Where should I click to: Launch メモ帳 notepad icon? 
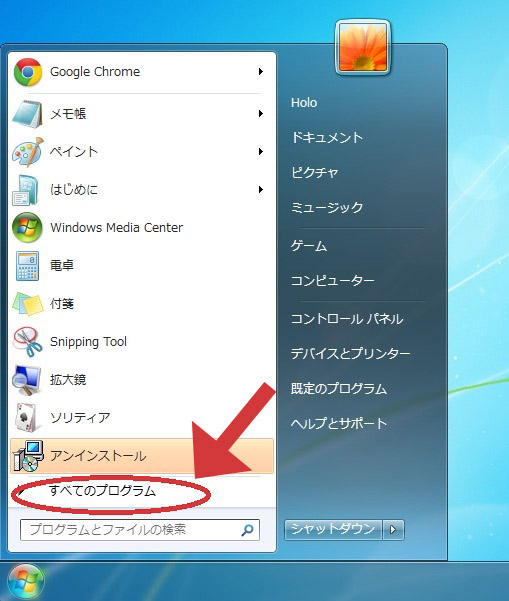[x=27, y=114]
